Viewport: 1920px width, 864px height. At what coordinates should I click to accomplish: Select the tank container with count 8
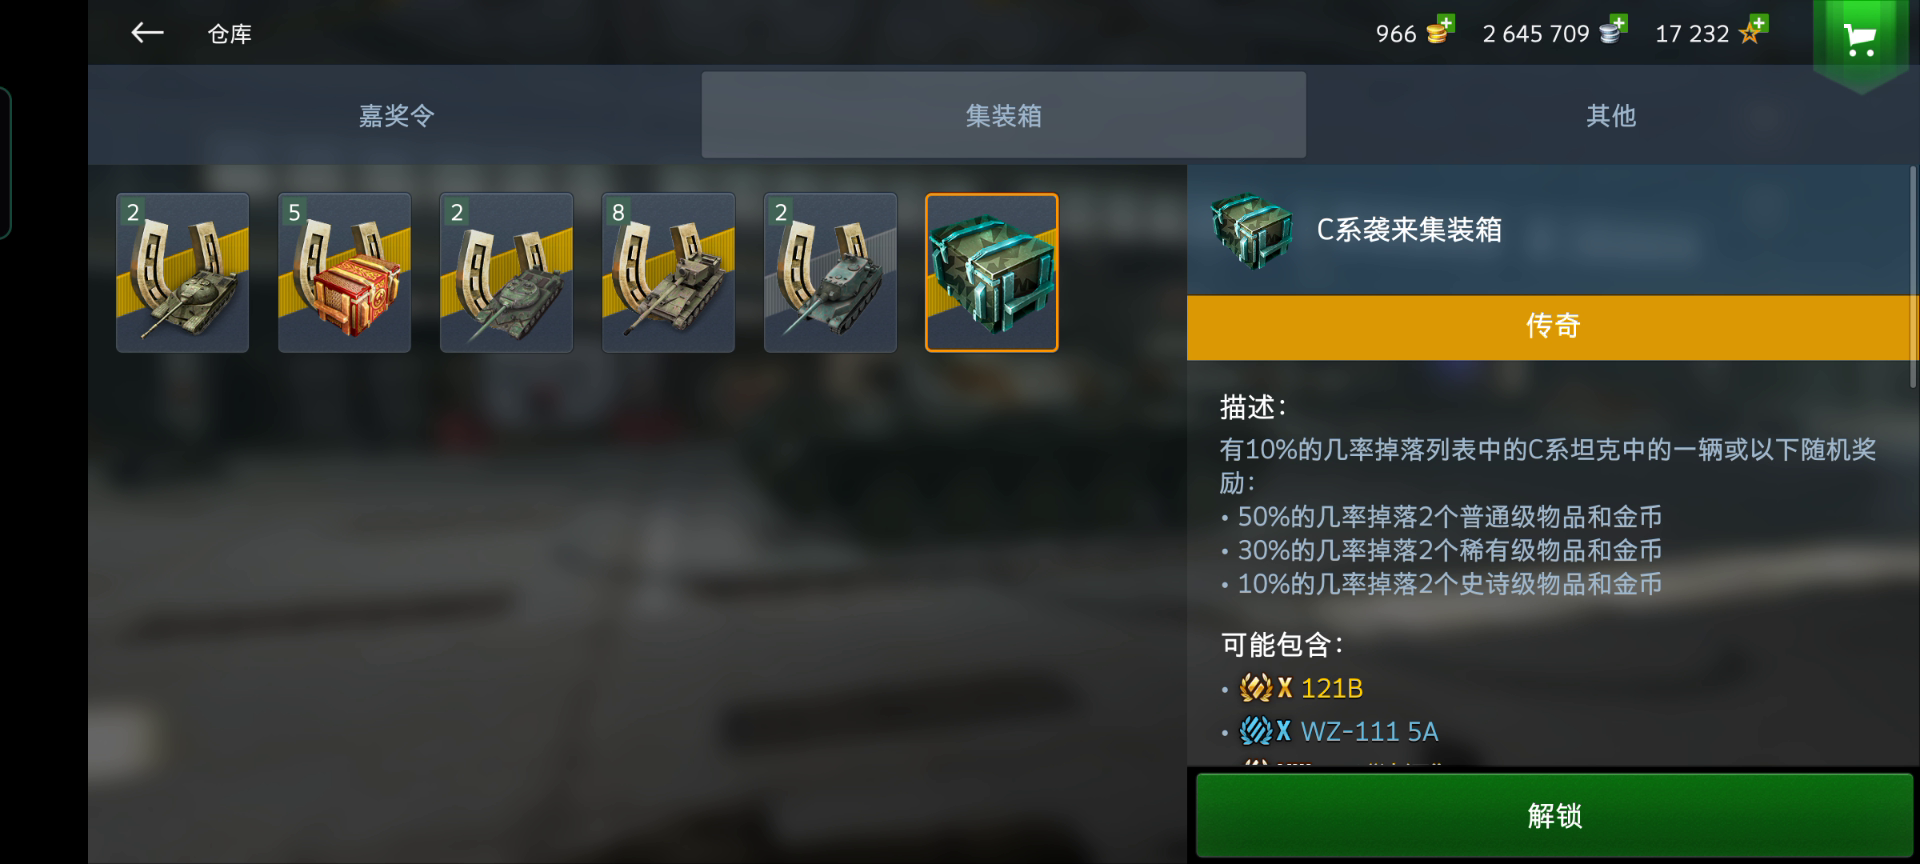click(x=668, y=272)
